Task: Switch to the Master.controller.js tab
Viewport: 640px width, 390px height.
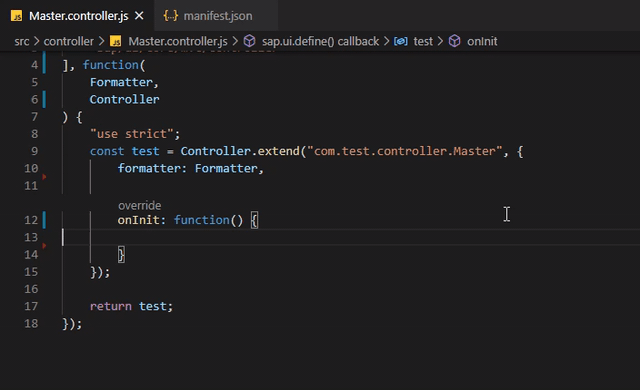Action: point(78,16)
